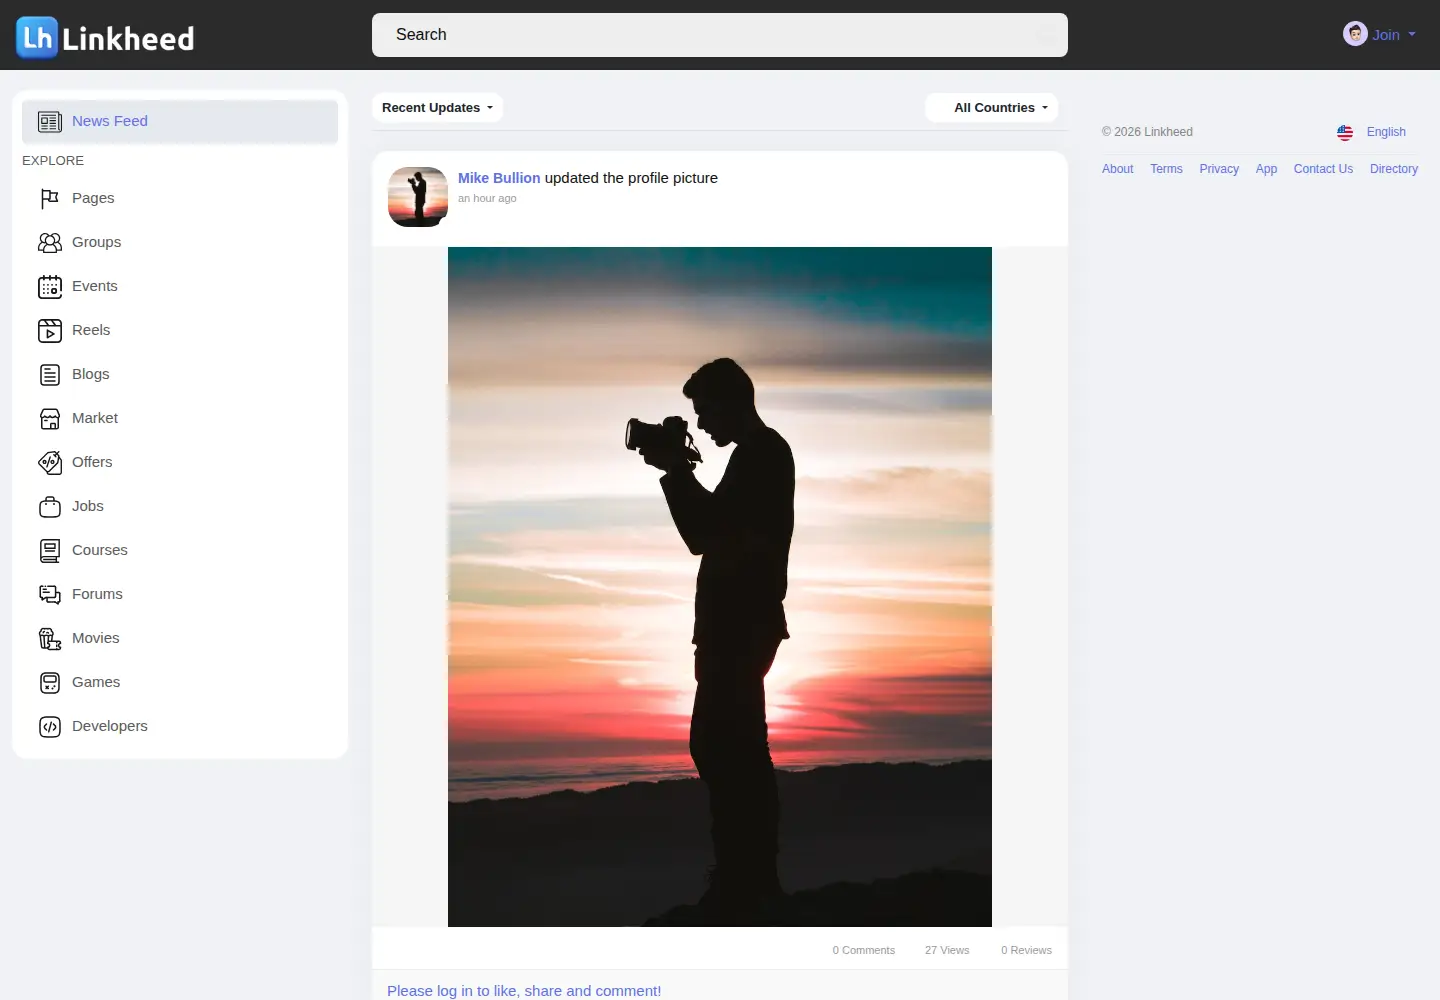Go to the News Feed menu item
Image resolution: width=1440 pixels, height=1000 pixels.
tap(180, 121)
